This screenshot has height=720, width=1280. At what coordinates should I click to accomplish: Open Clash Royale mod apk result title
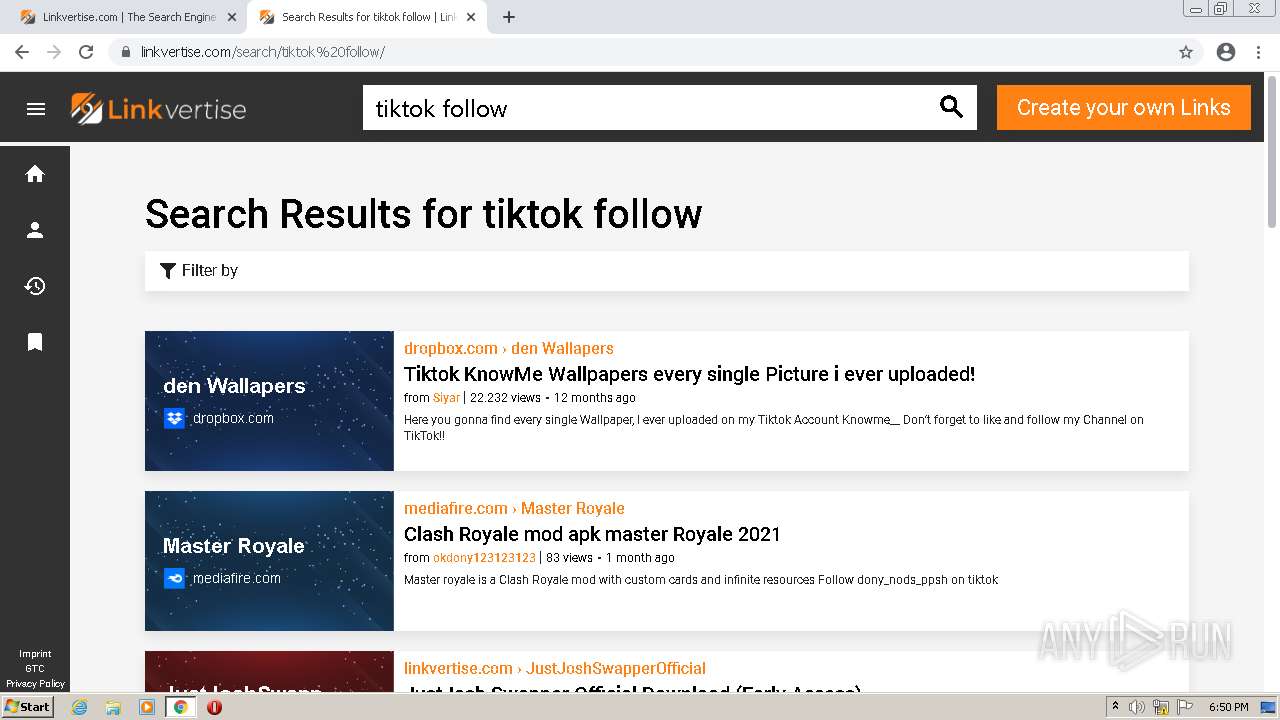(592, 534)
